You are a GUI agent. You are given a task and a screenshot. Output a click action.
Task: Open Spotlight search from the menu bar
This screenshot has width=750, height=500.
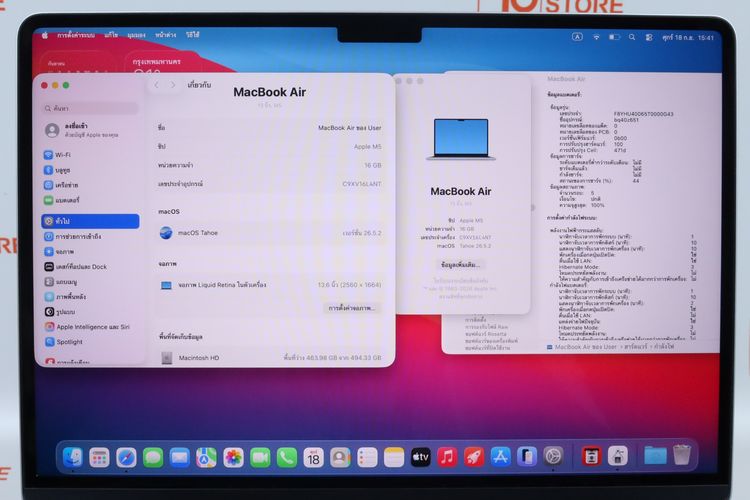(x=632, y=37)
